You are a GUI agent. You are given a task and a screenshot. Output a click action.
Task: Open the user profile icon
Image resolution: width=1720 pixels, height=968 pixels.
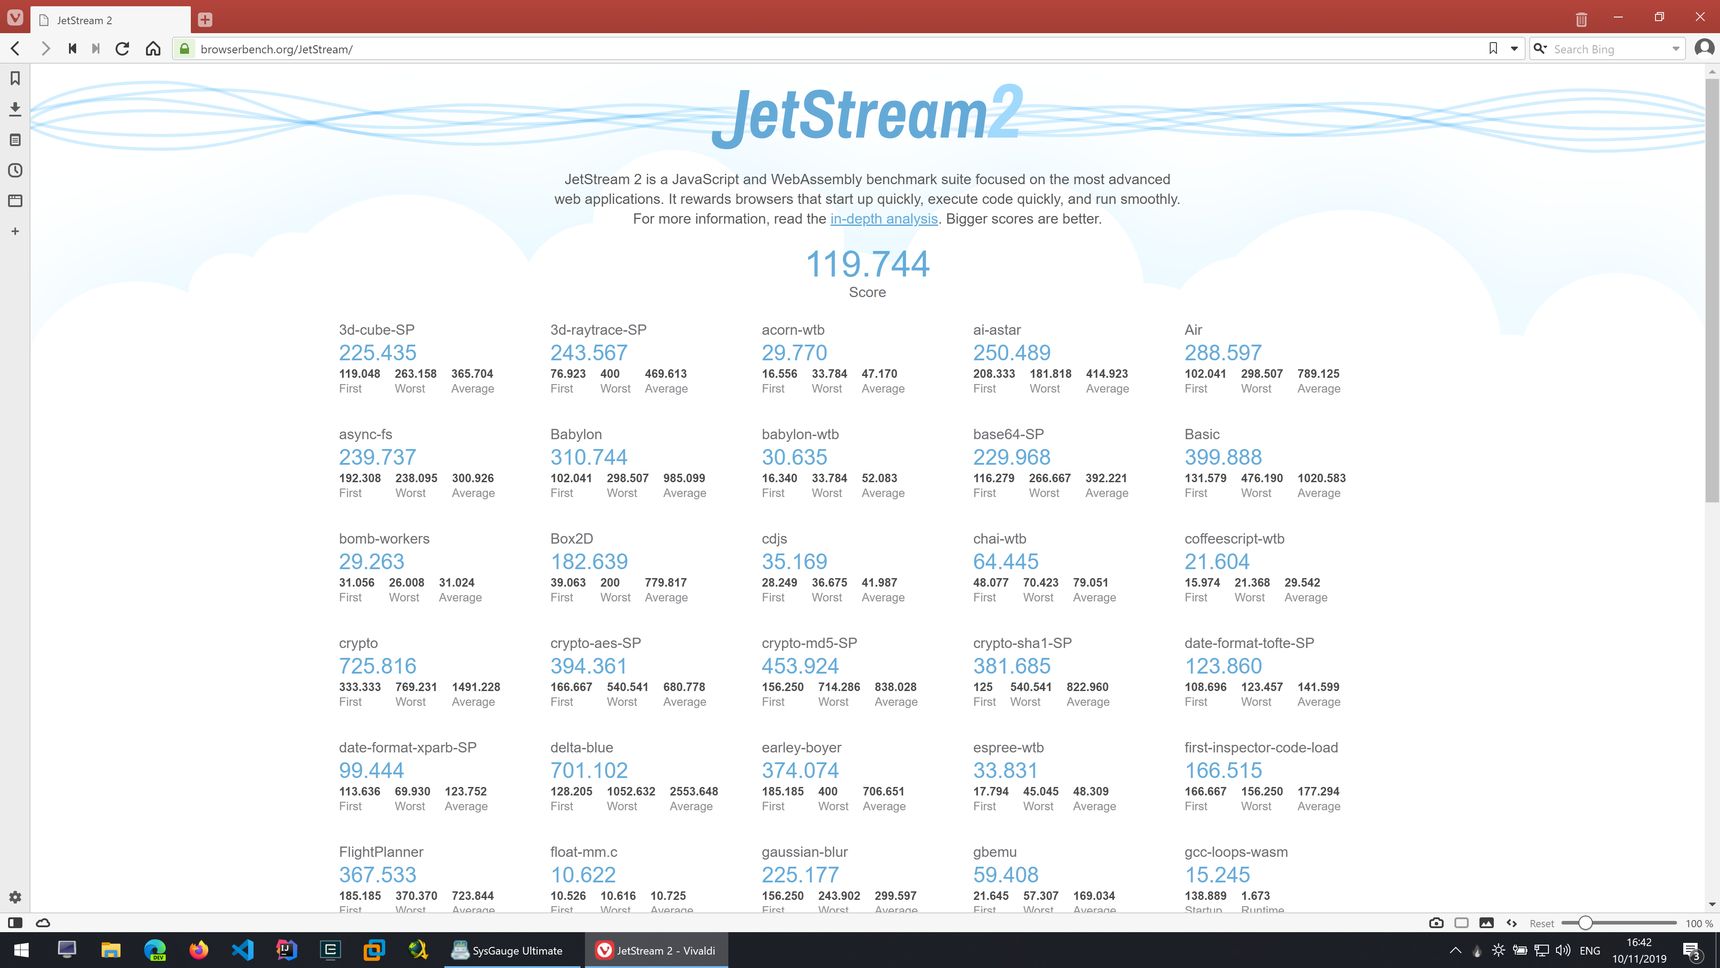(1705, 48)
